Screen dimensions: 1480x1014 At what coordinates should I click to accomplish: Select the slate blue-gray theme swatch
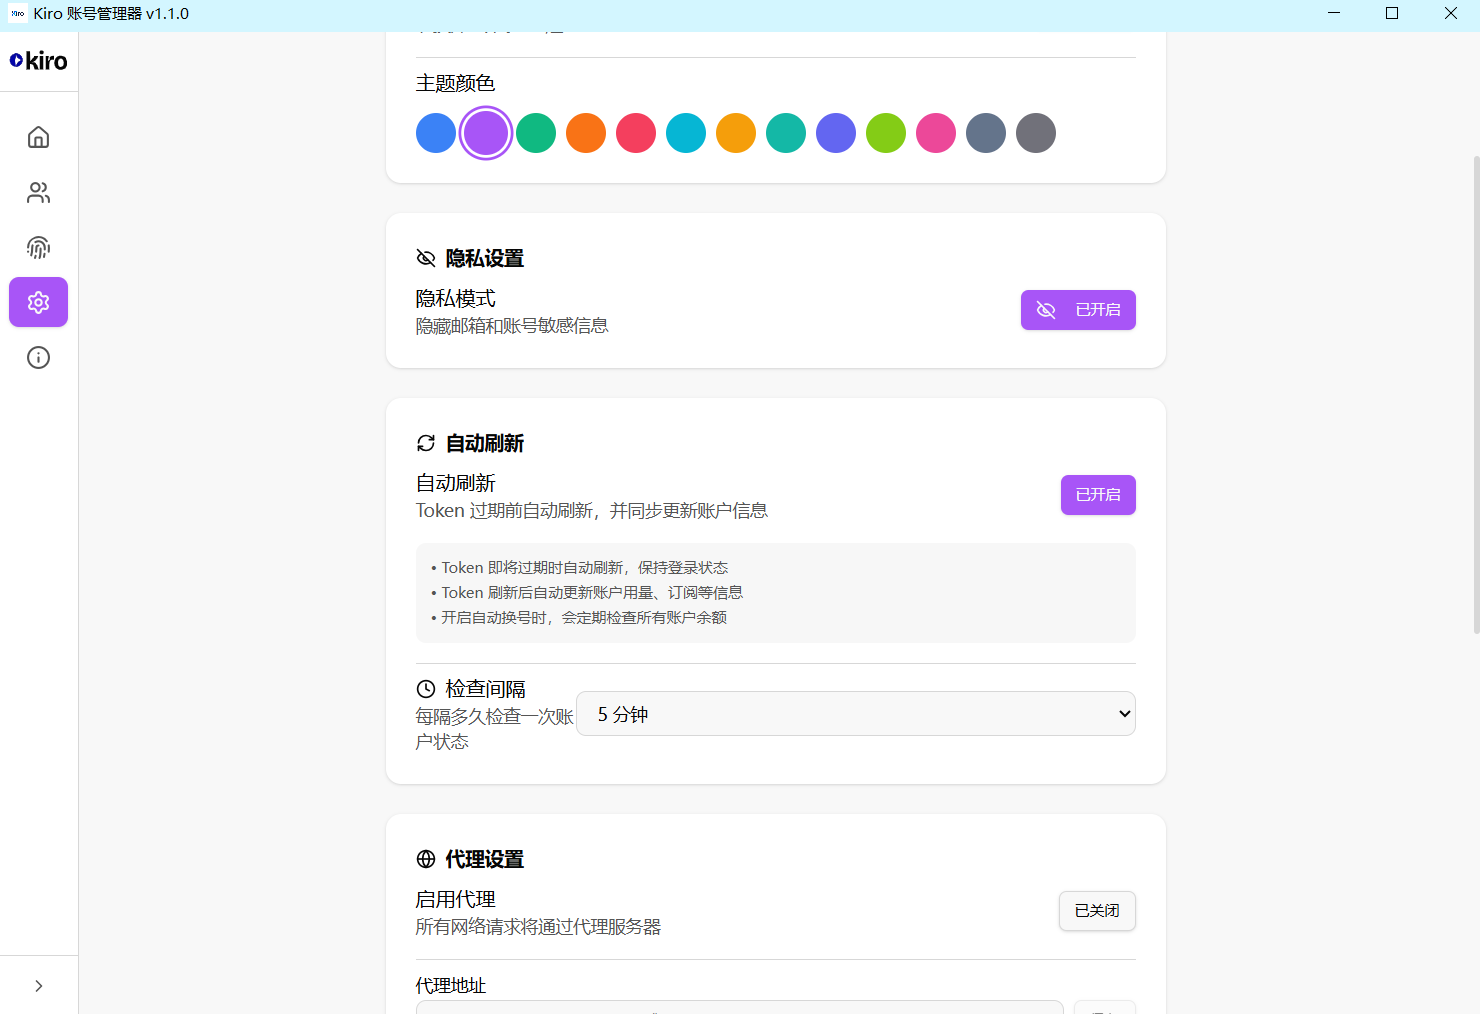[986, 133]
